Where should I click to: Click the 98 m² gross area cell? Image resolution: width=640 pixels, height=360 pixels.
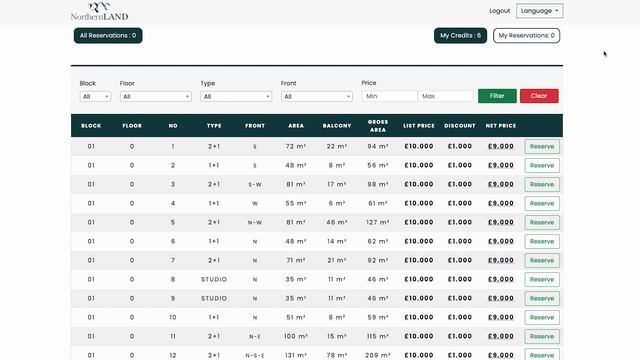point(378,184)
